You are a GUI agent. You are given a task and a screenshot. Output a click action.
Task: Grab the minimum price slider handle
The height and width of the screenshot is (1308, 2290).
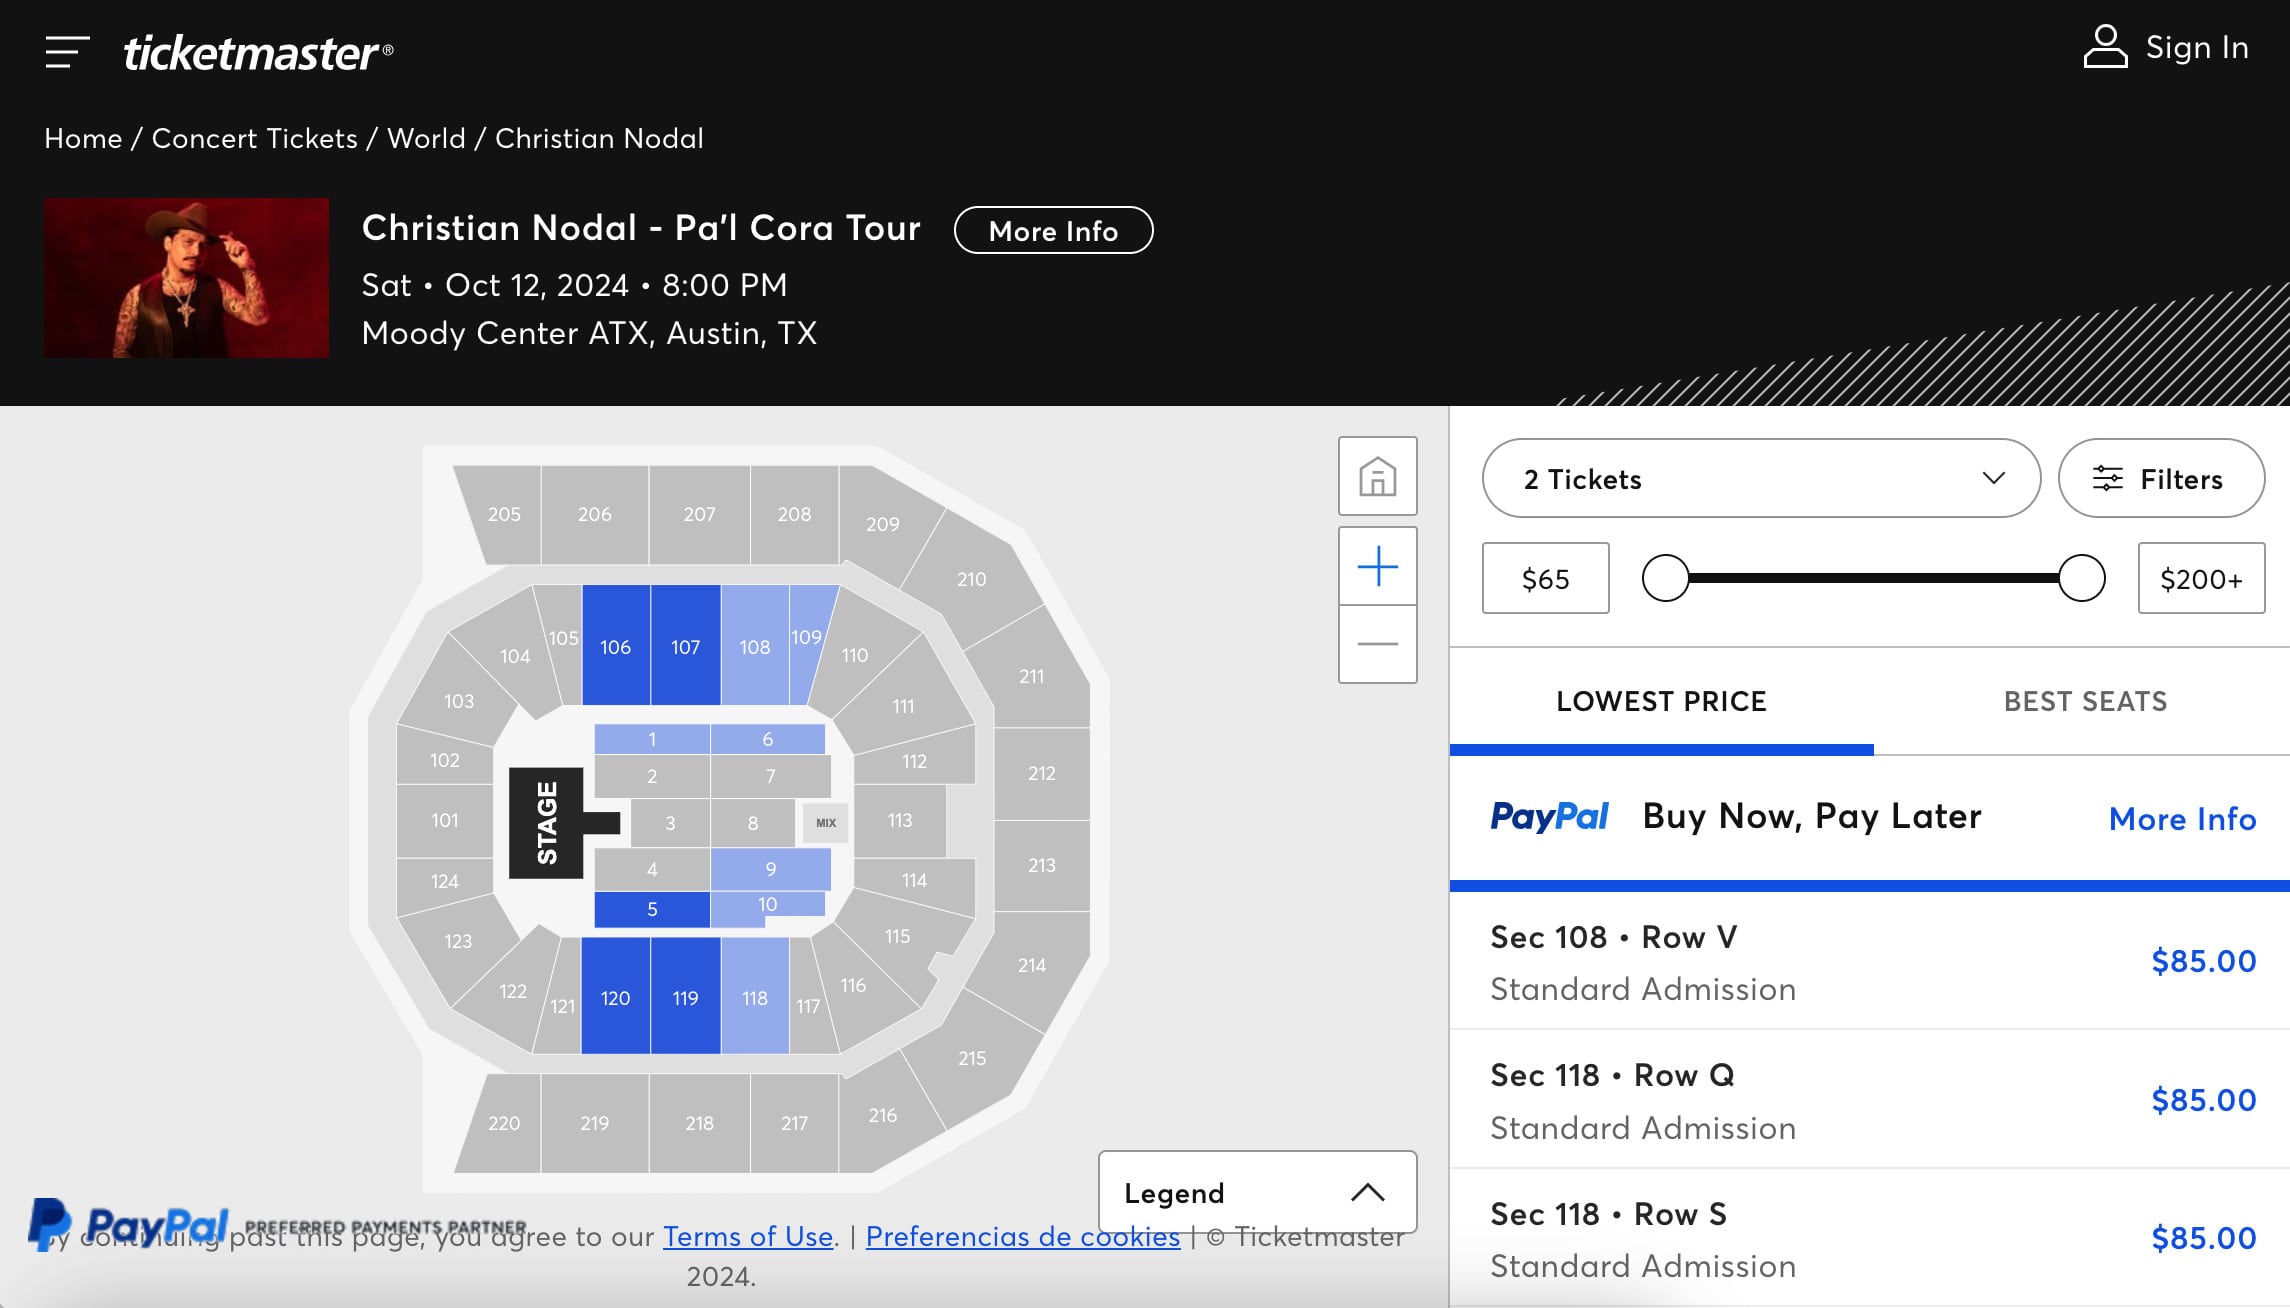(1666, 578)
